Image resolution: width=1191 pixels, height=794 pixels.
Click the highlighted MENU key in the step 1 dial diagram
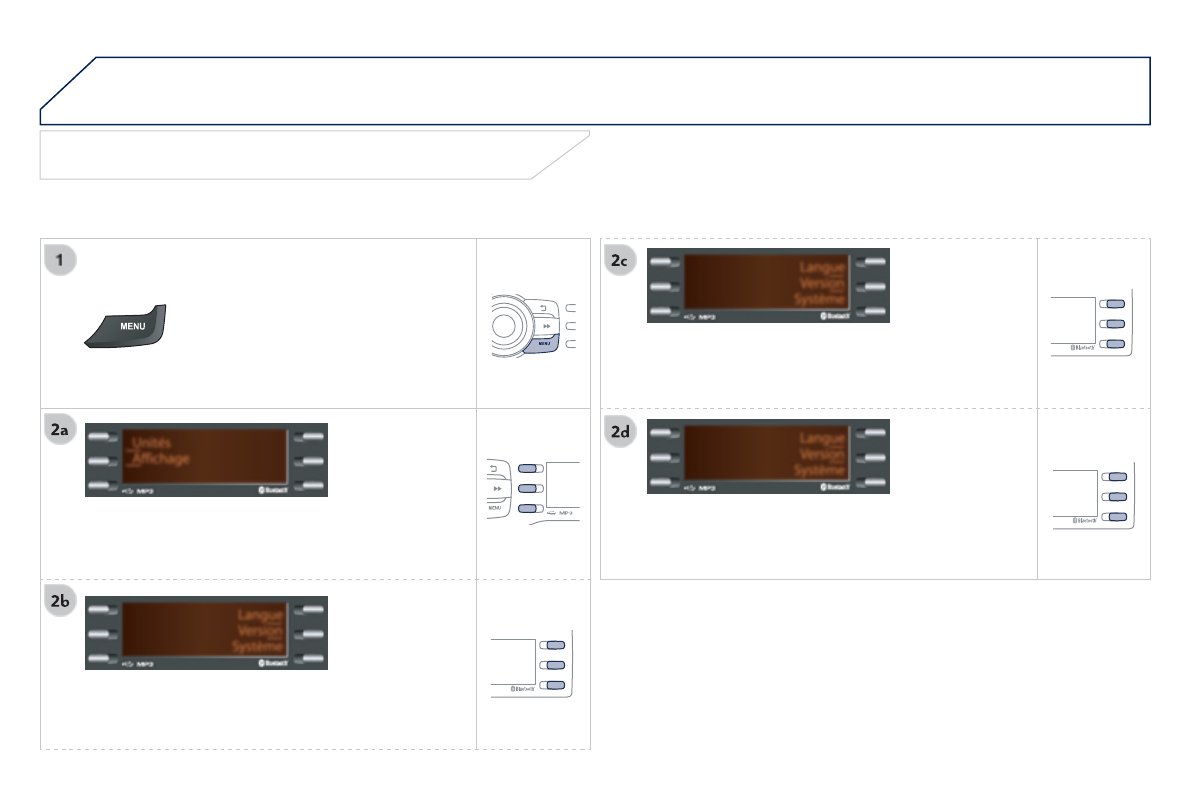click(544, 344)
